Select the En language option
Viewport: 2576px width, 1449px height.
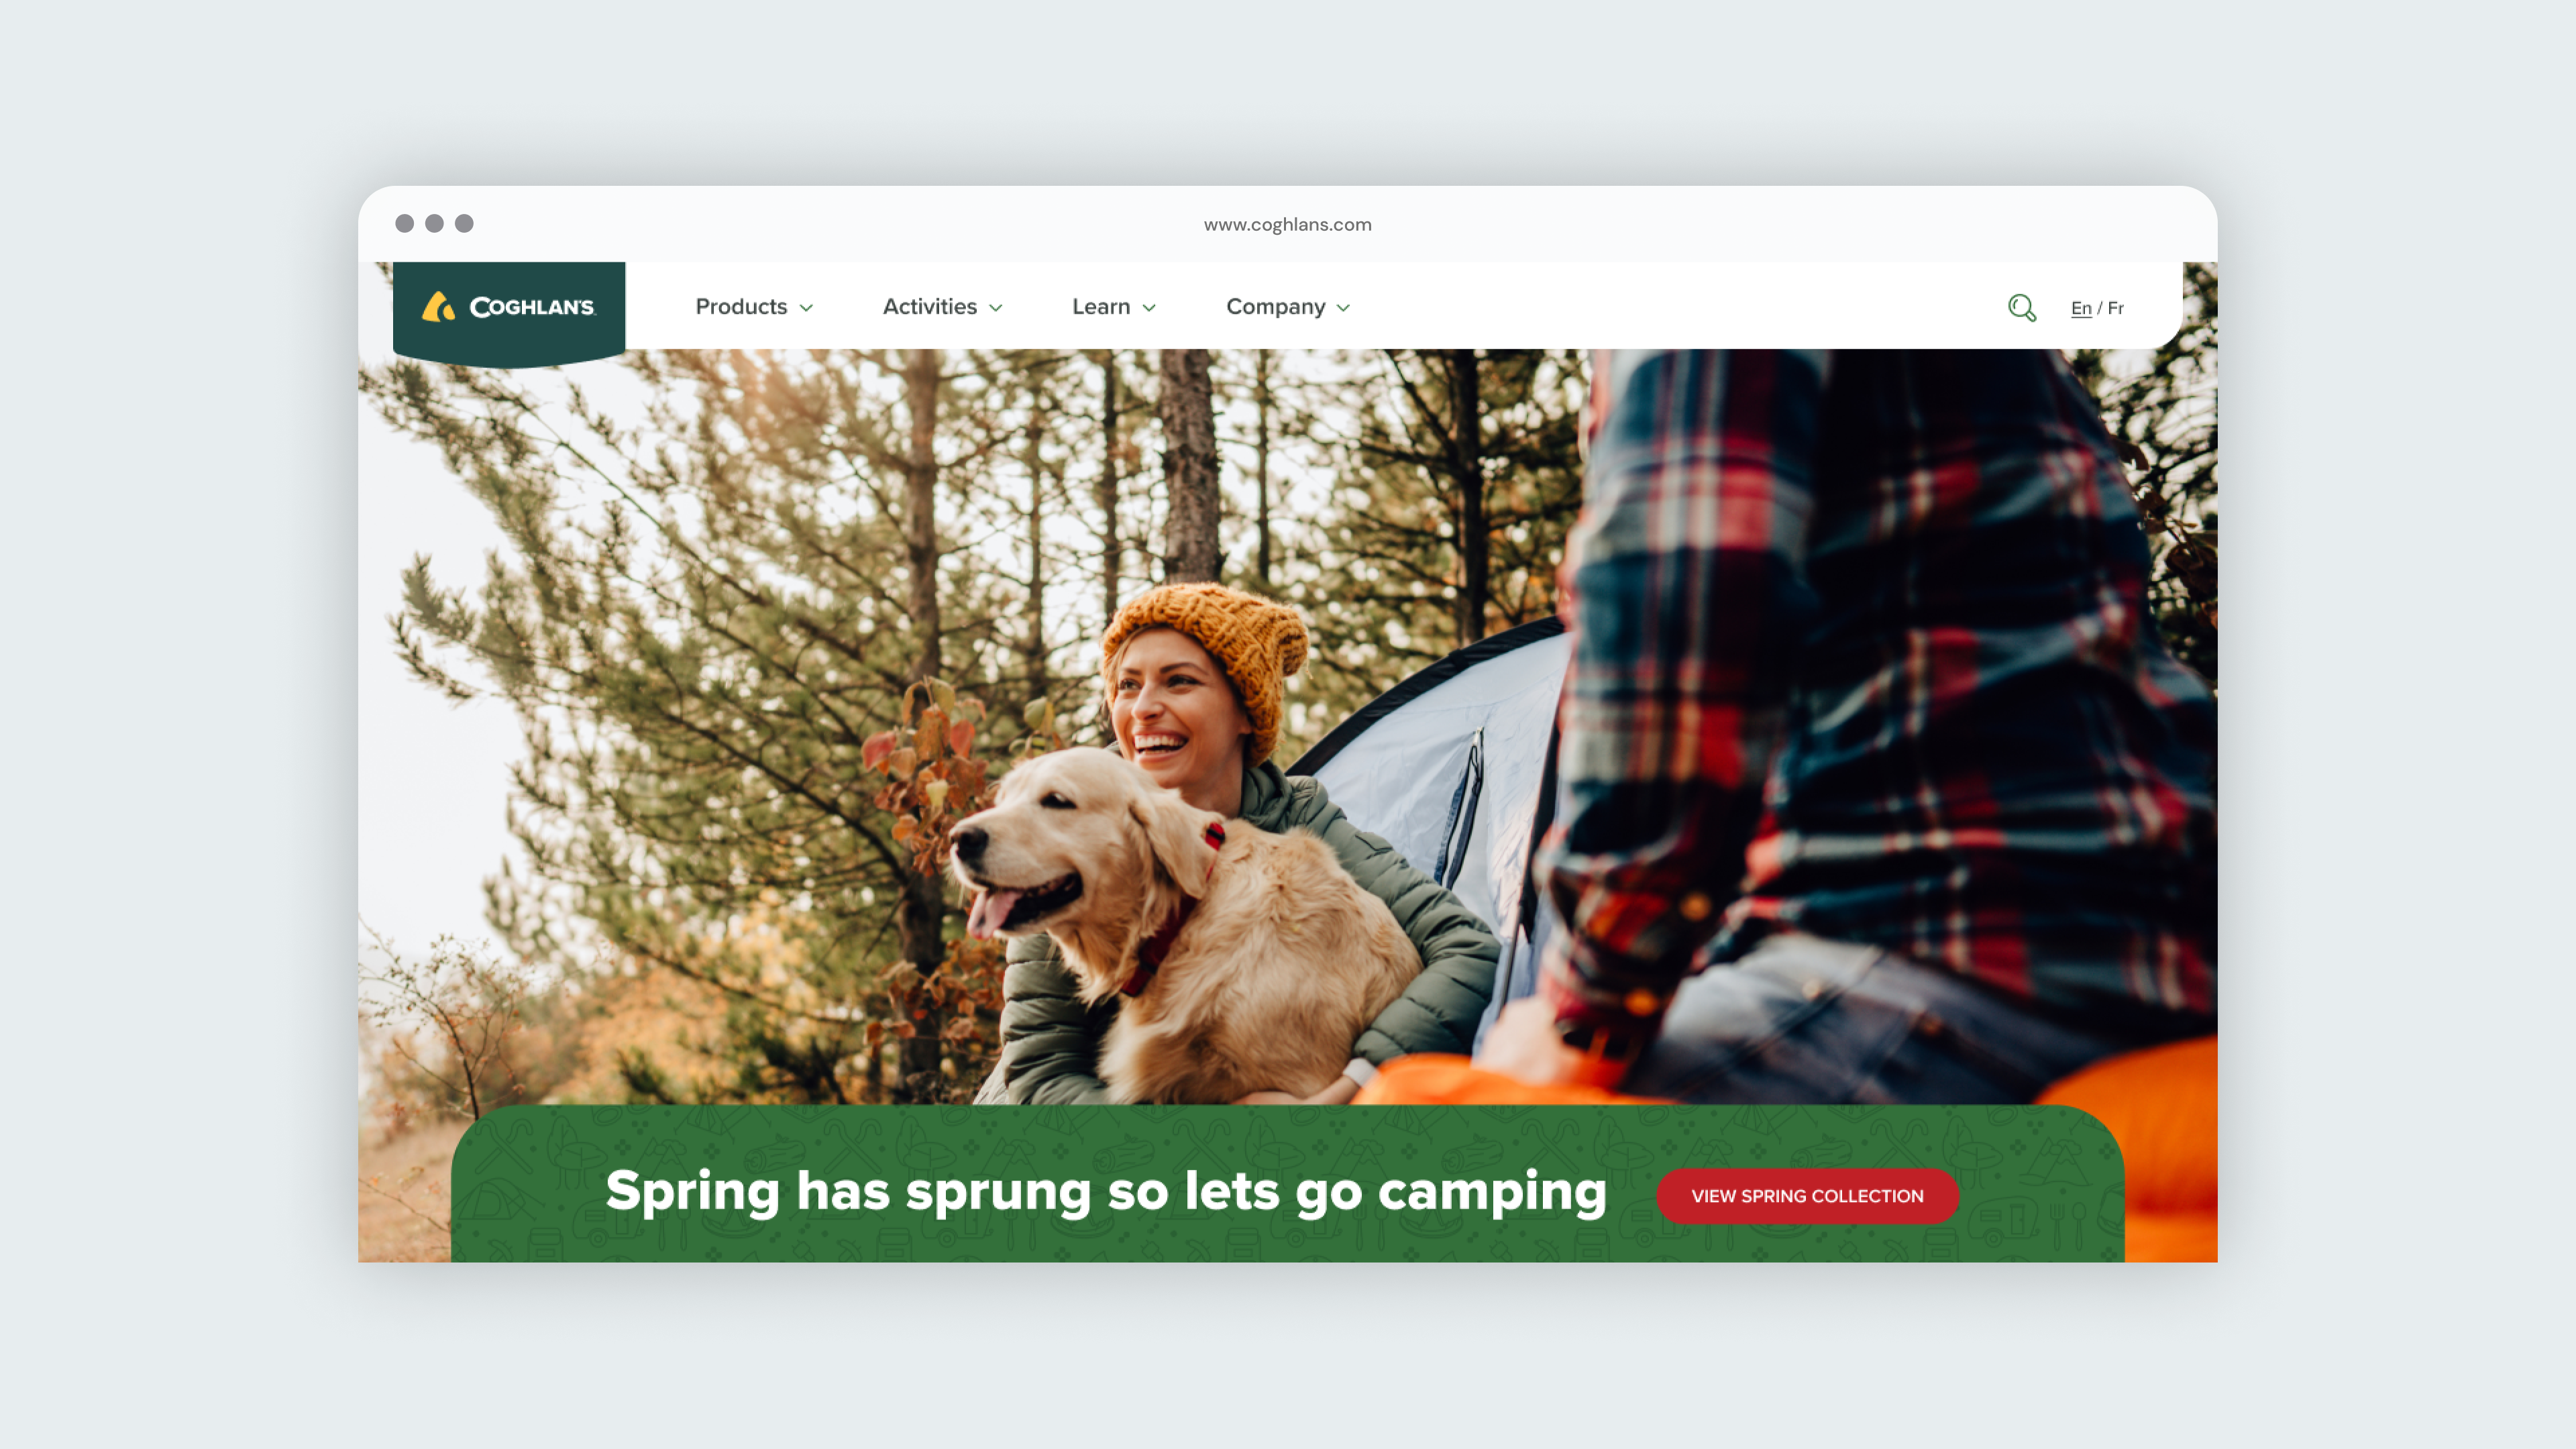(x=2081, y=308)
